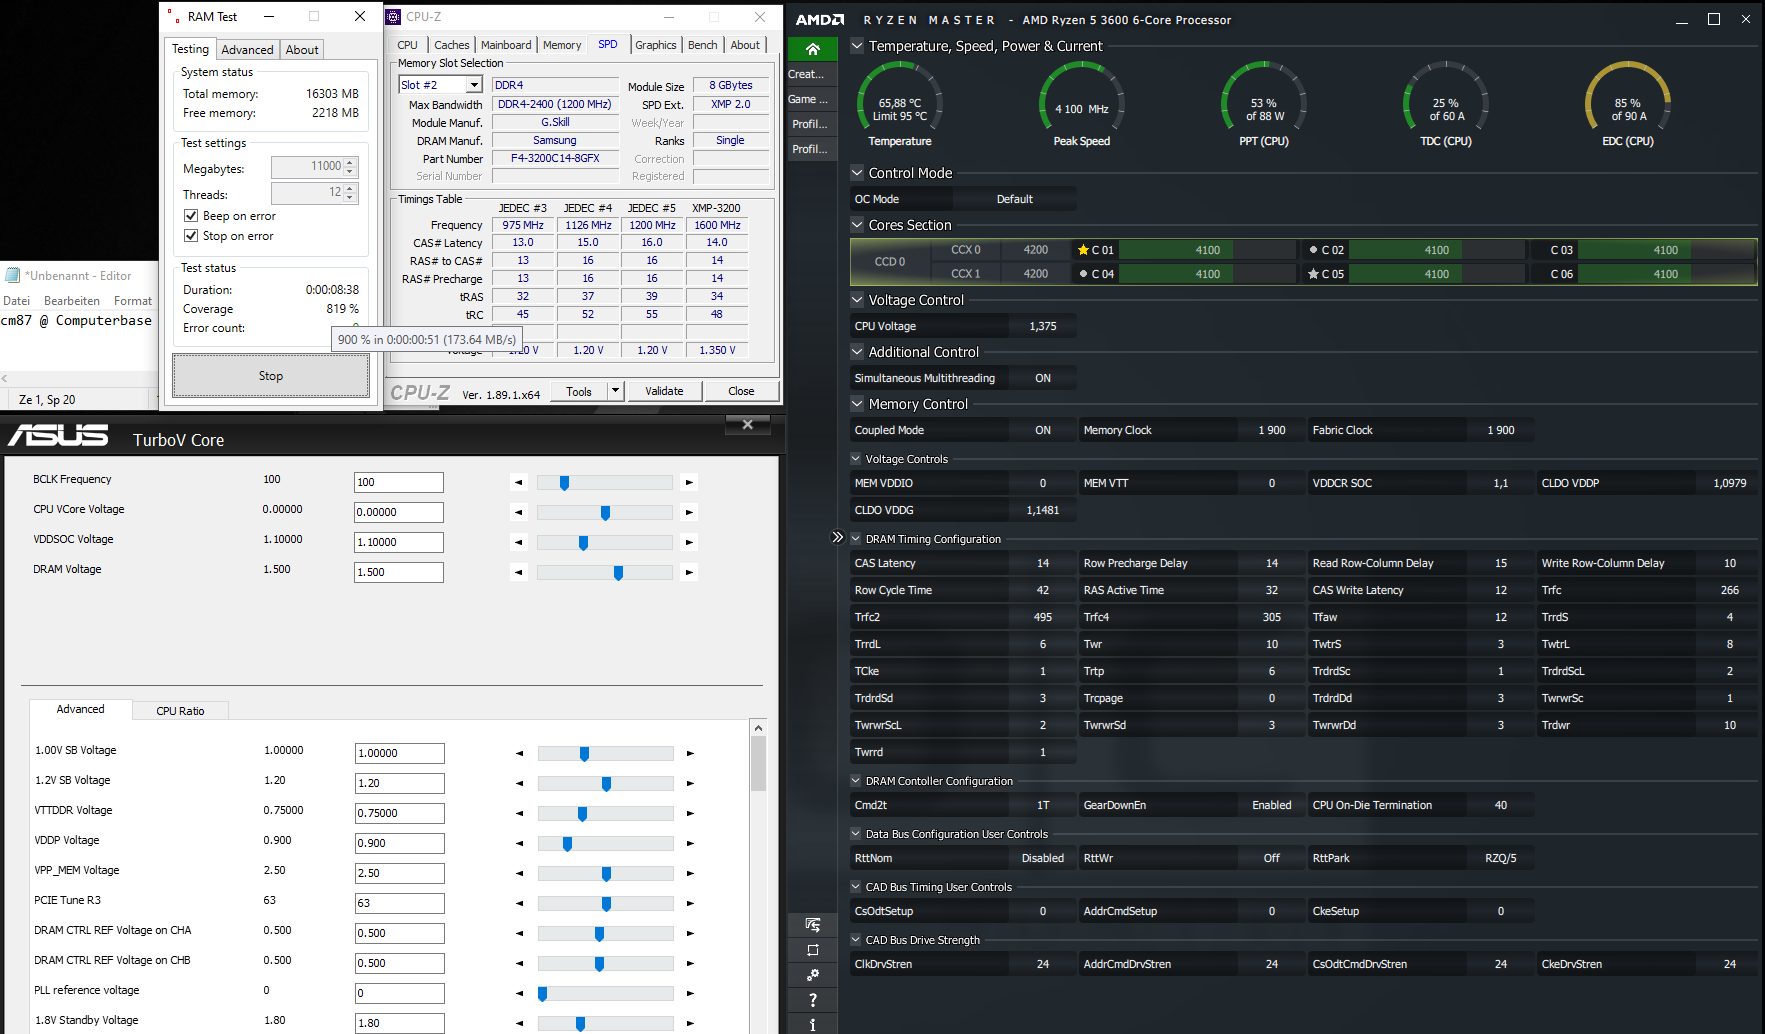Switch to TurboV CPU Ratio tab
The width and height of the screenshot is (1765, 1034).
tap(180, 711)
